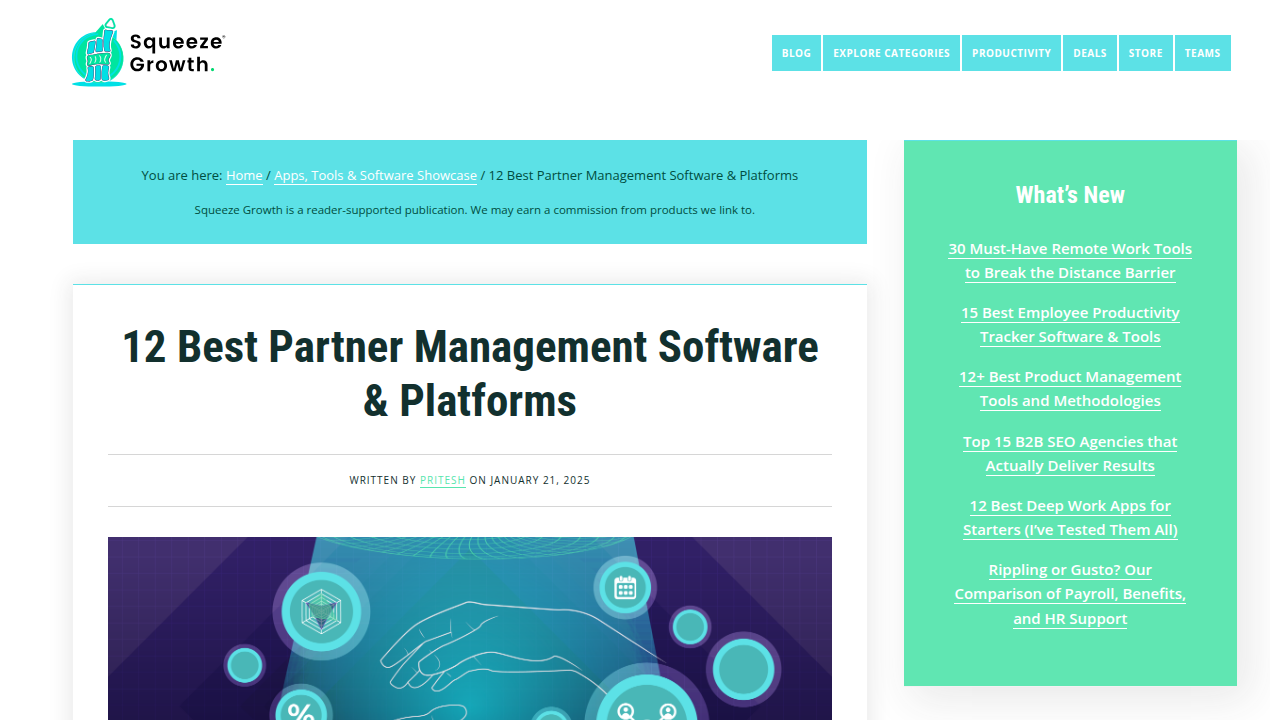Open Explore Categories menu
Viewport: 1280px width, 720px height.
(891, 53)
